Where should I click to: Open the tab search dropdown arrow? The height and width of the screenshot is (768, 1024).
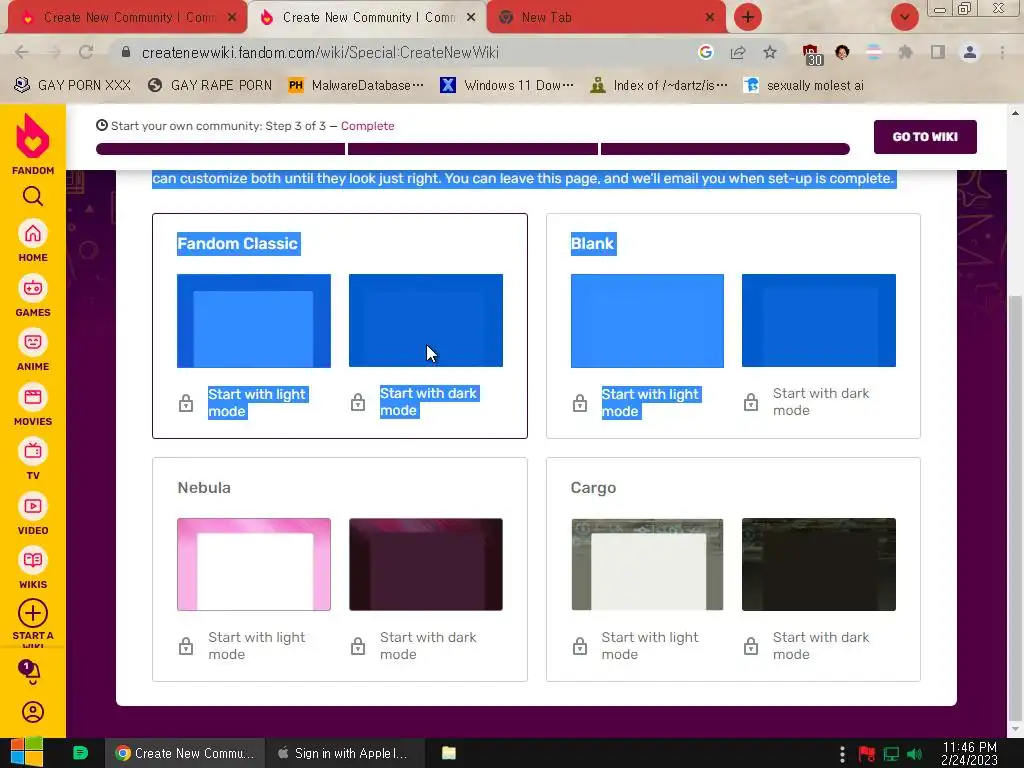(x=904, y=17)
